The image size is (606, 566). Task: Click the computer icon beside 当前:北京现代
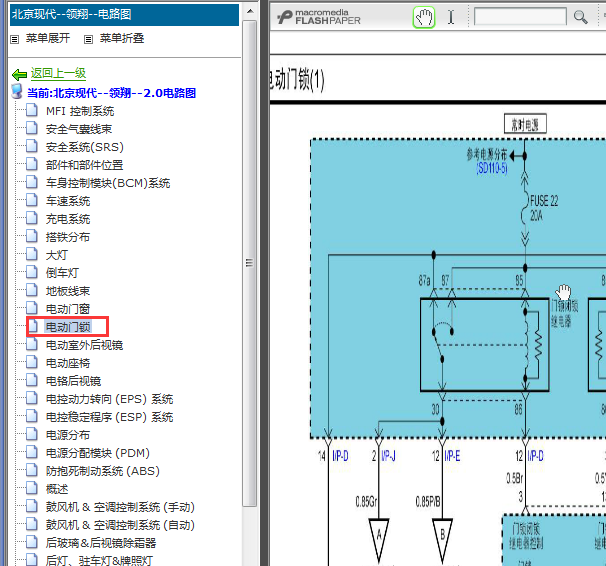pos(17,92)
